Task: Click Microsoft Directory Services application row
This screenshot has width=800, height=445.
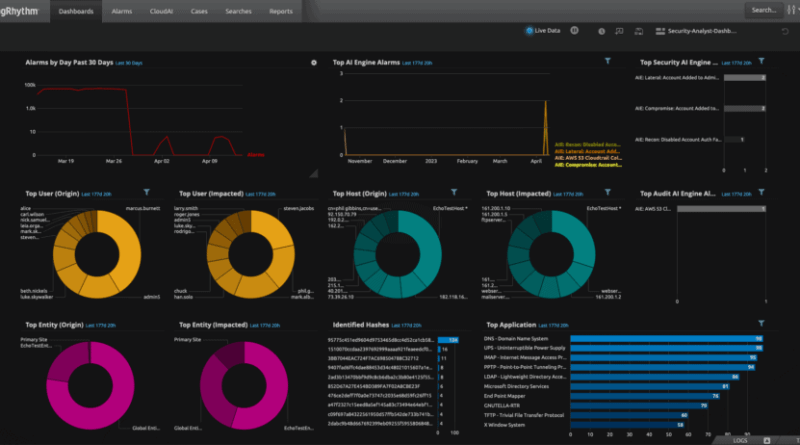Action: (x=516, y=386)
